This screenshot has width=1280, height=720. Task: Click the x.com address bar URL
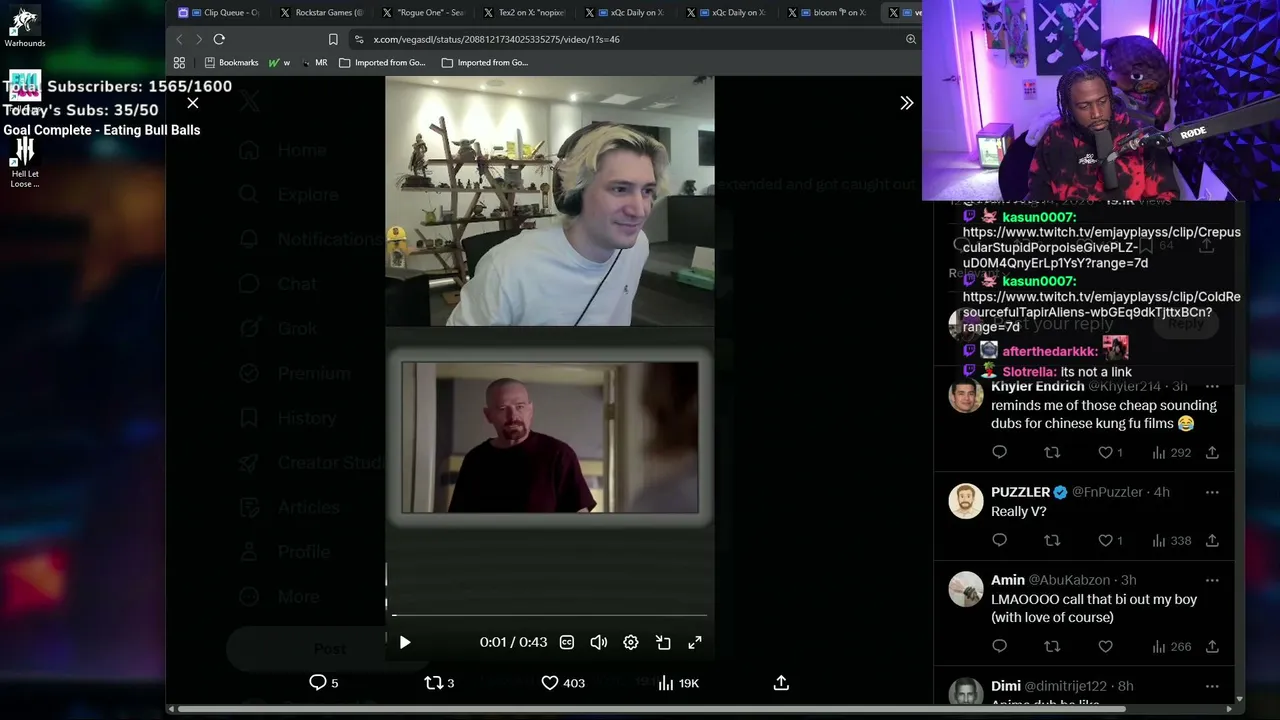[496, 40]
